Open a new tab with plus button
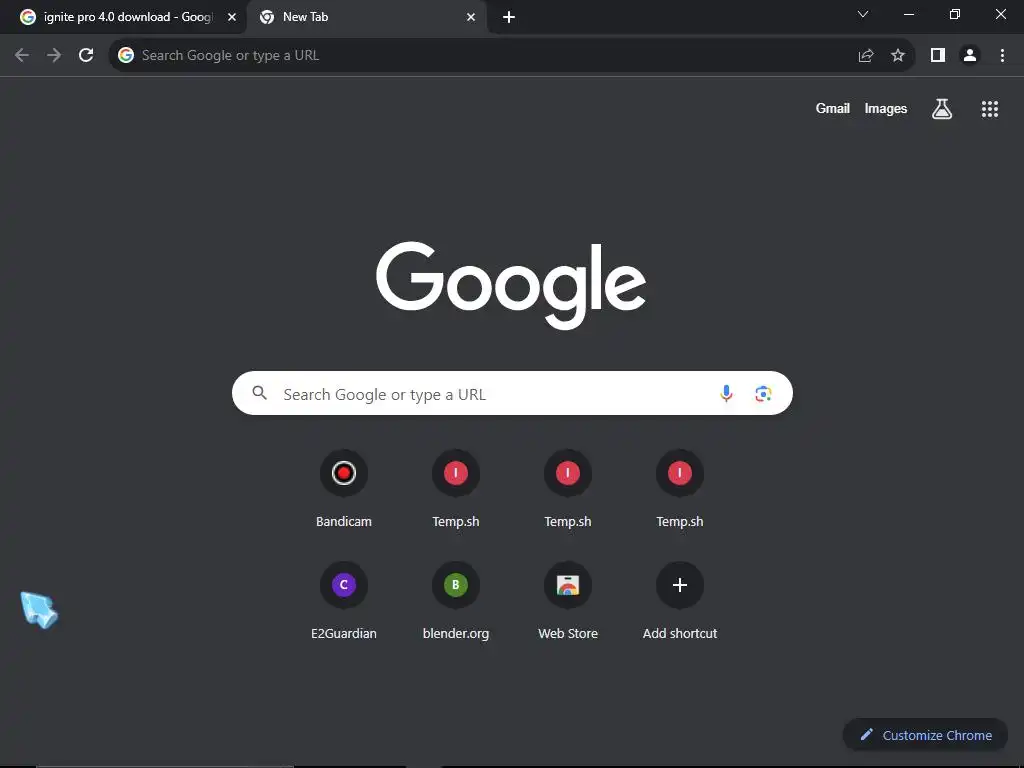This screenshot has width=1024, height=768. [x=509, y=17]
